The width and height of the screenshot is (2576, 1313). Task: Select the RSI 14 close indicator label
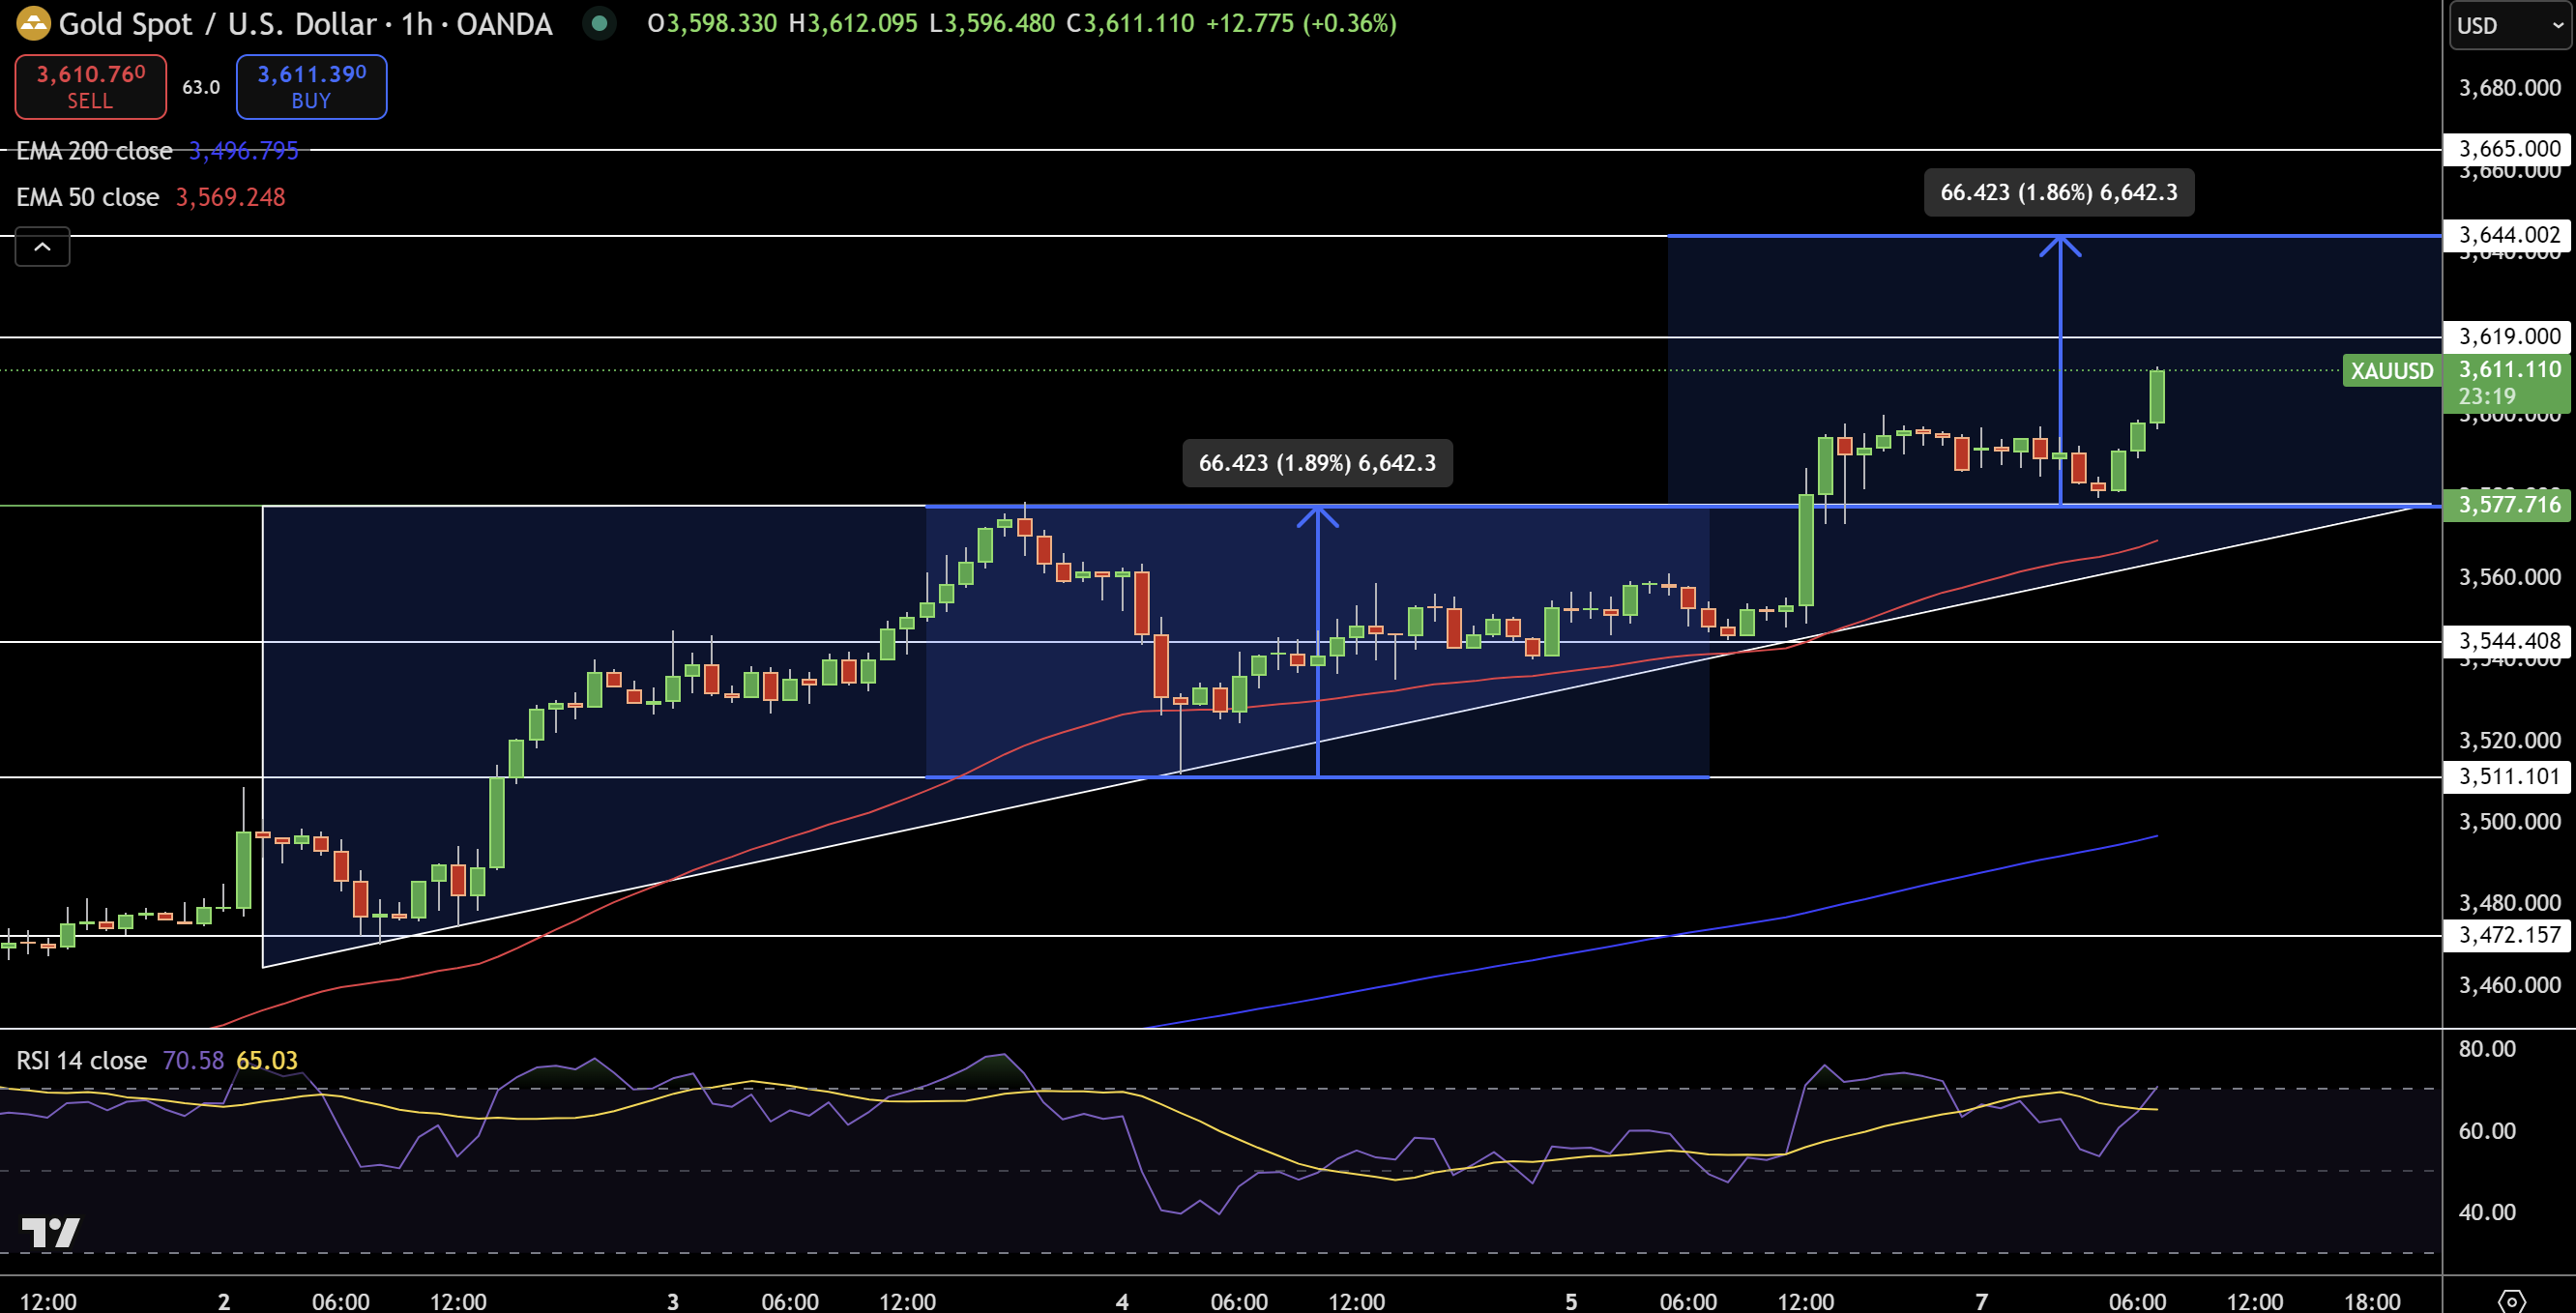pyautogui.click(x=80, y=1060)
